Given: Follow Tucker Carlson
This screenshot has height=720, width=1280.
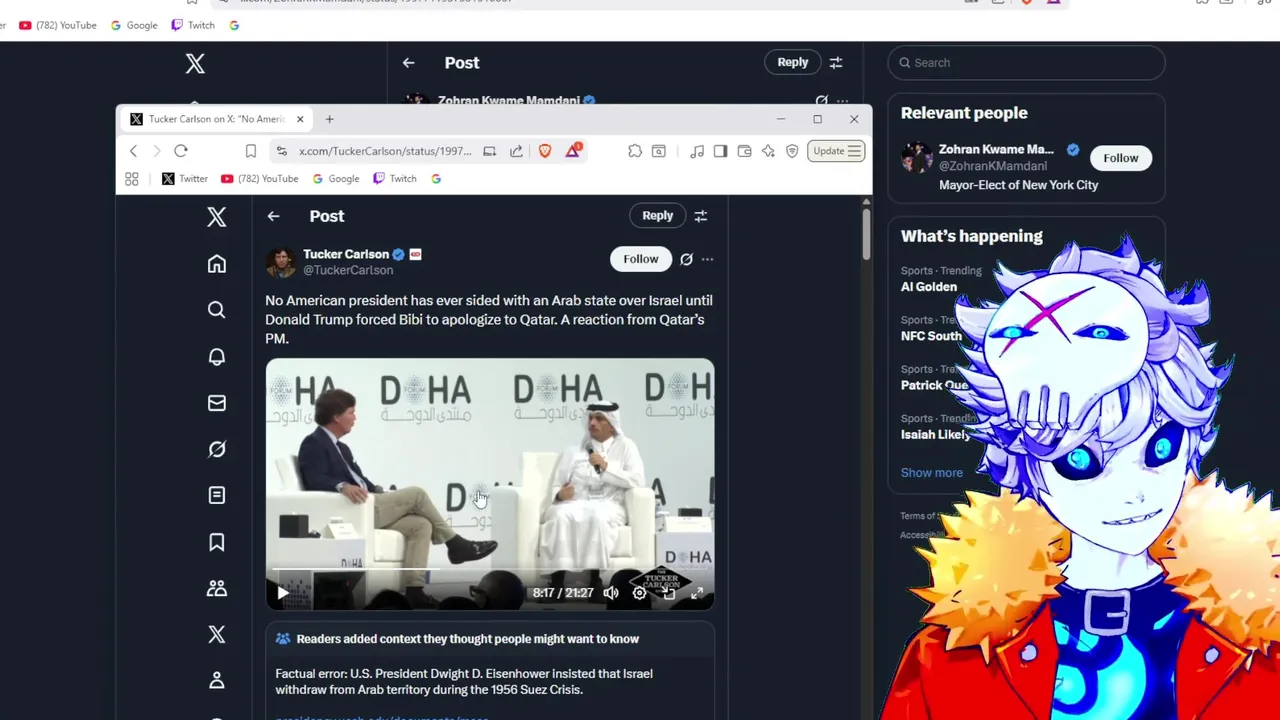Looking at the screenshot, I should (641, 259).
